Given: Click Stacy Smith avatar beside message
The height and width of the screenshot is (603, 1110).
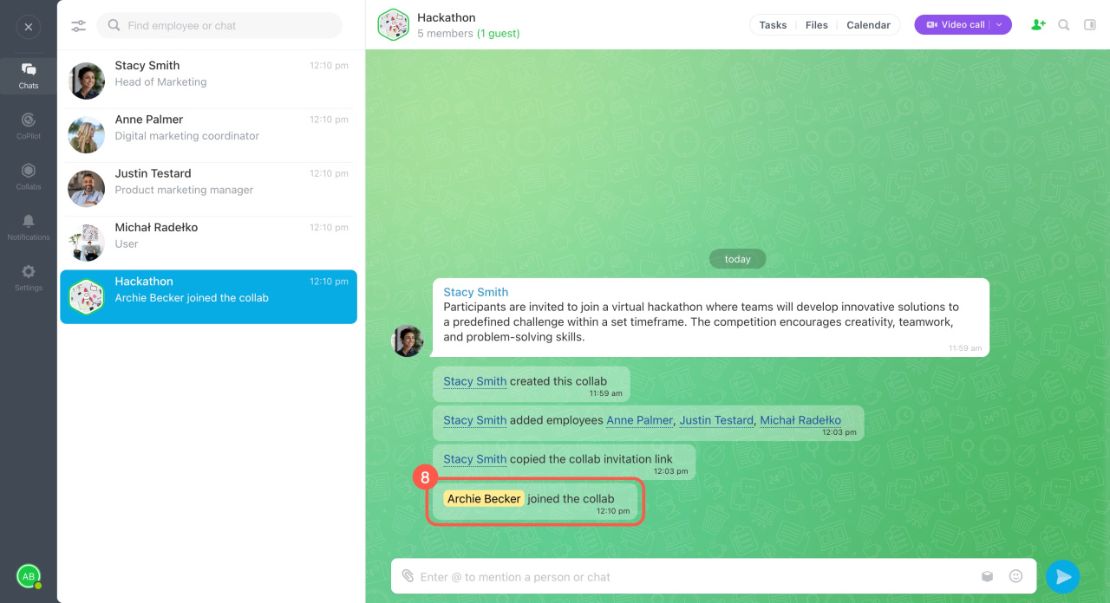Looking at the screenshot, I should click(408, 340).
